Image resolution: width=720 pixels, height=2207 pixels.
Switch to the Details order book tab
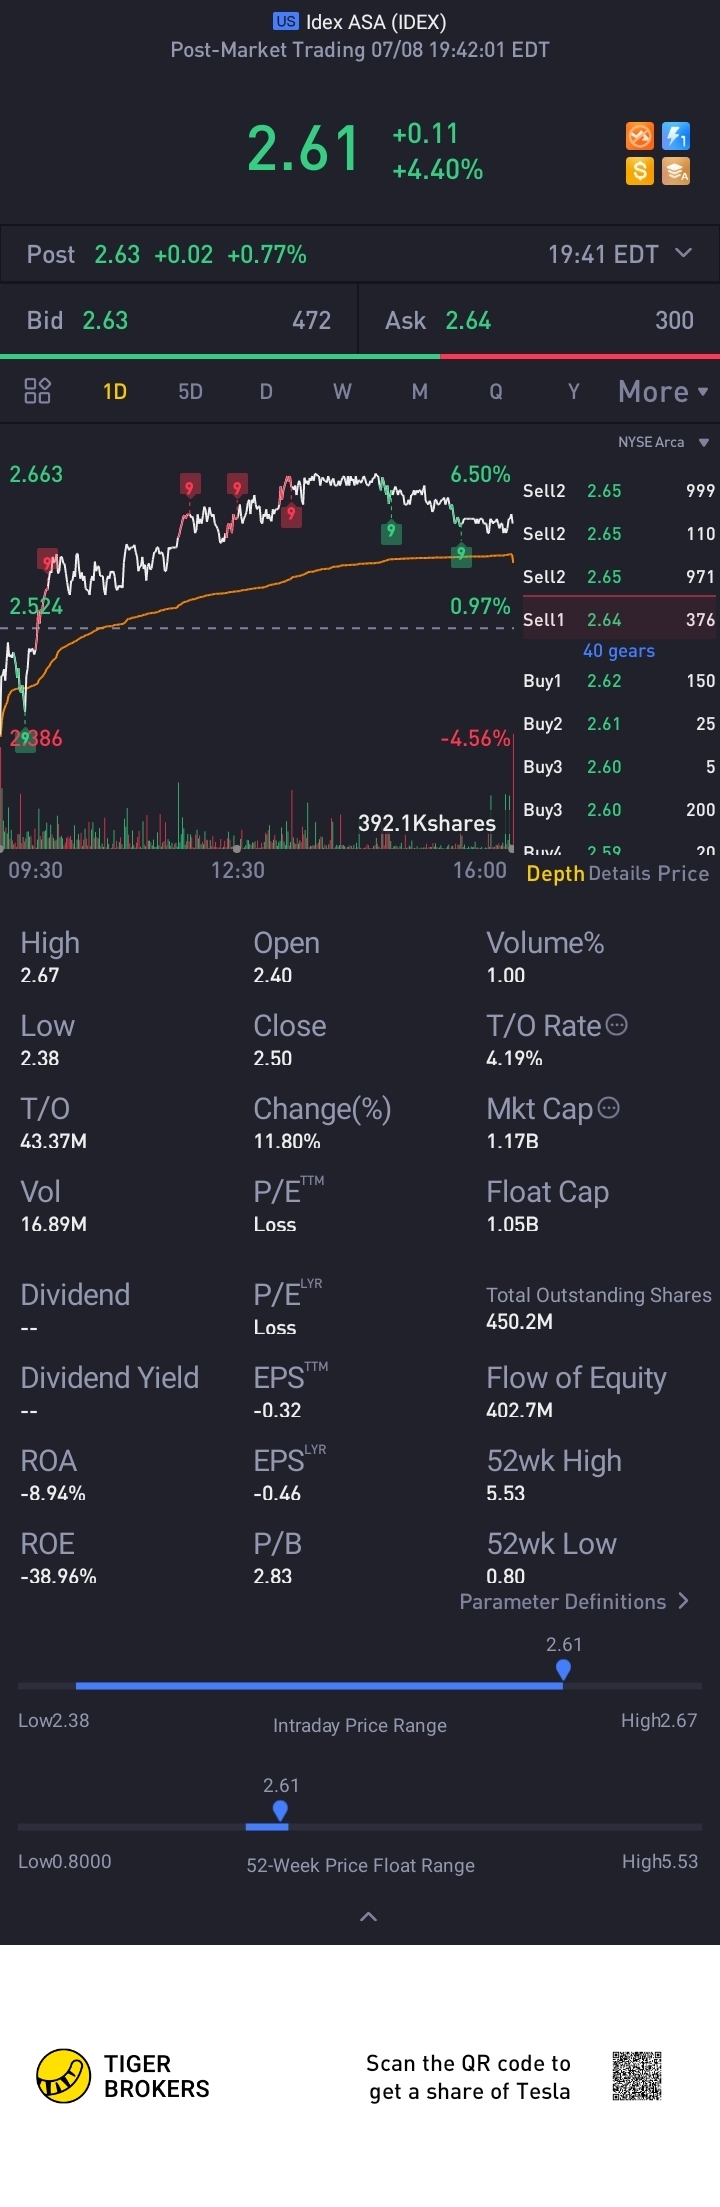point(620,873)
